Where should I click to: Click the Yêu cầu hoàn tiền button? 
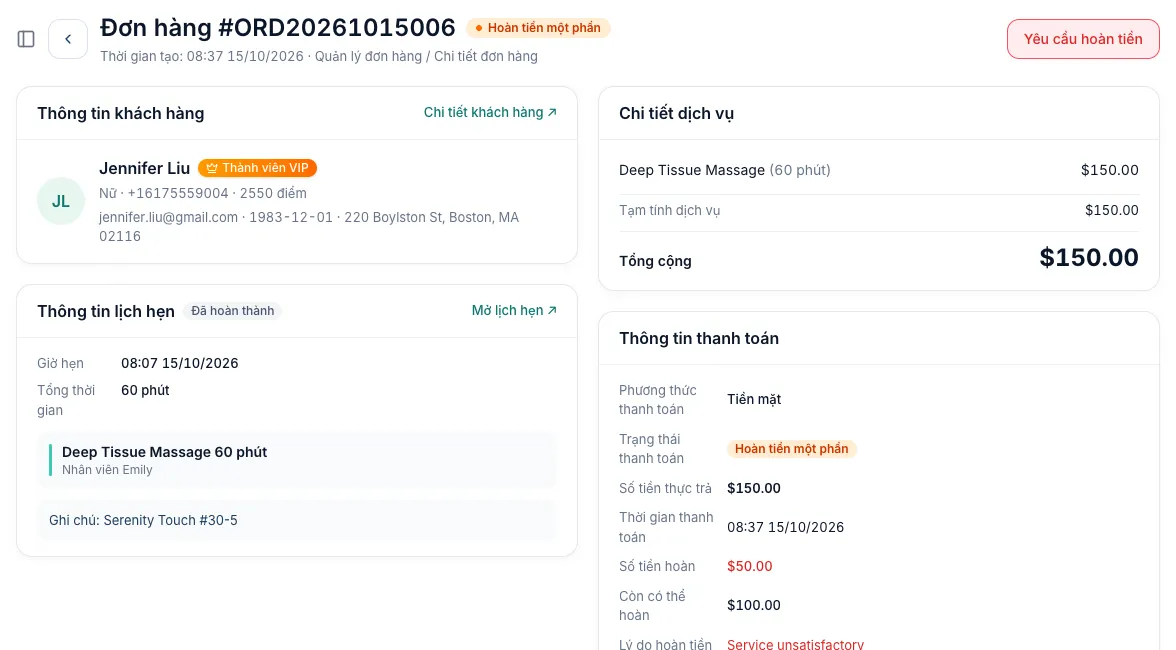coord(1083,39)
